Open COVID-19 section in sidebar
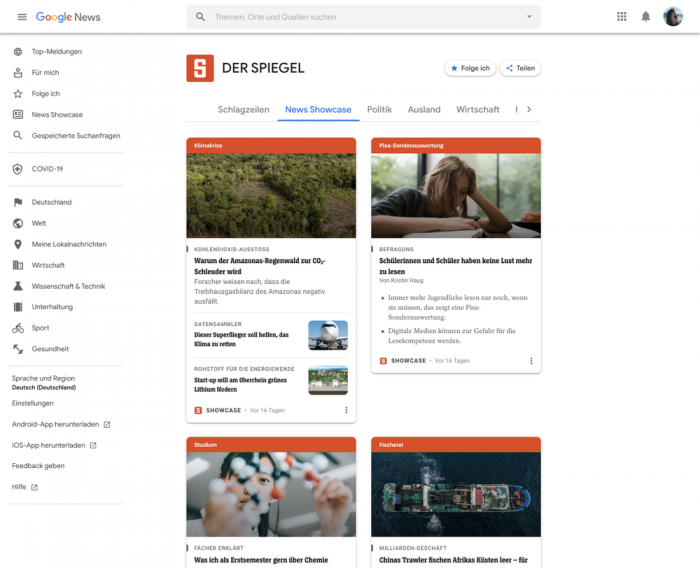The width and height of the screenshot is (700, 568). (47, 169)
